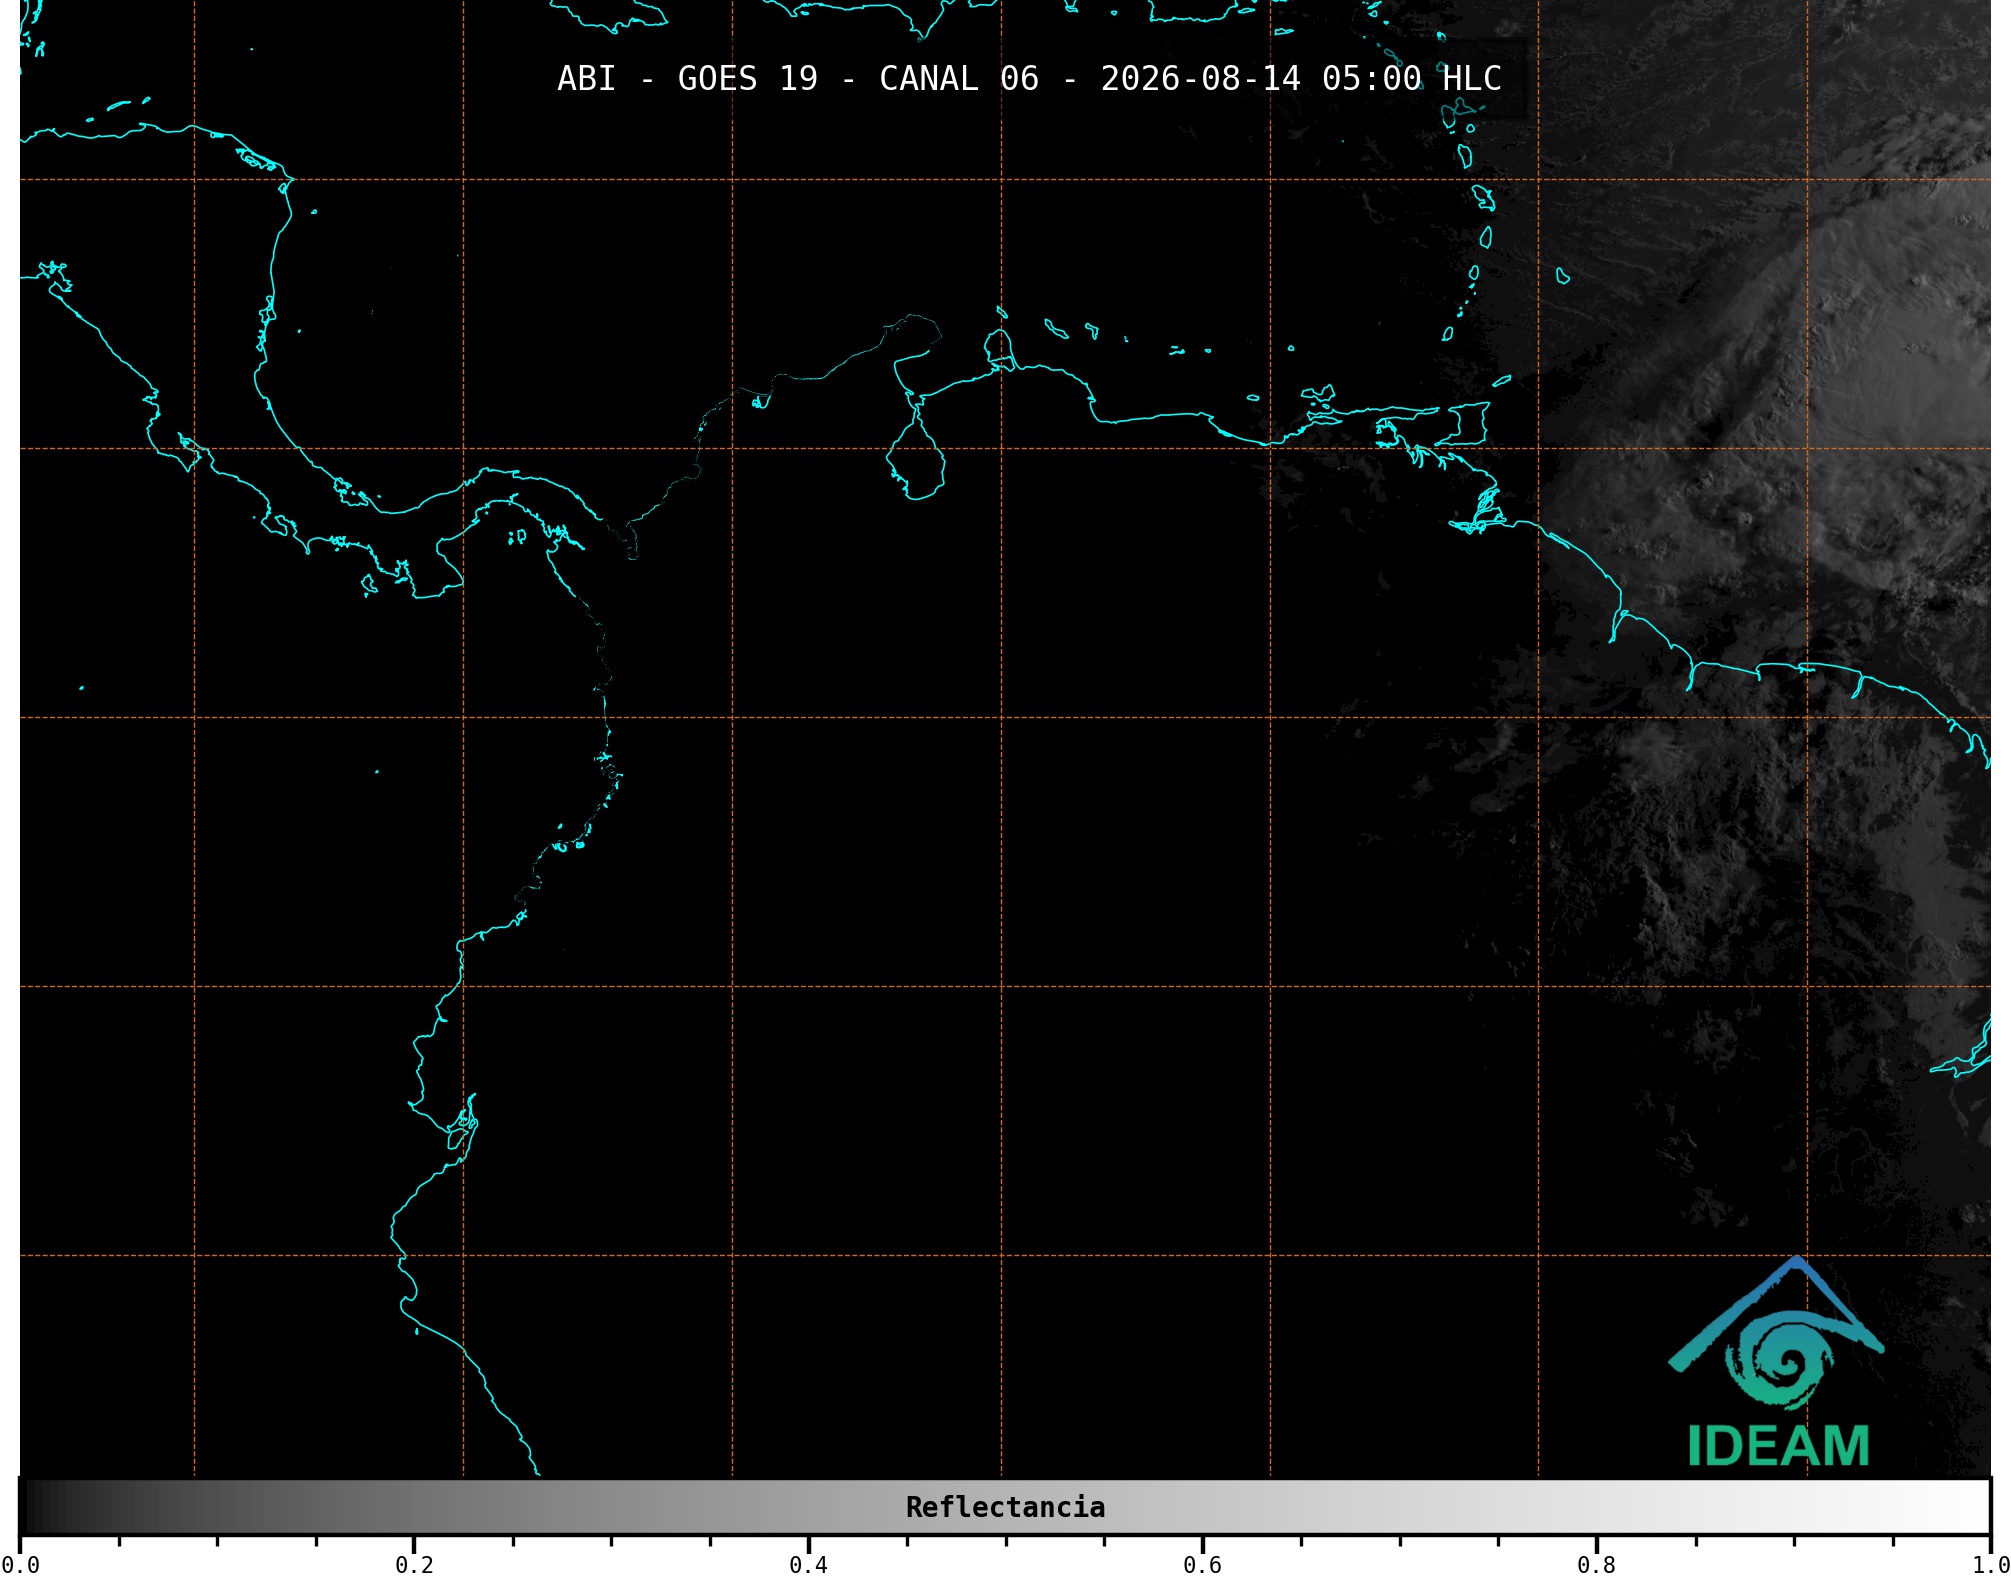Click the IDEAM logo
The height and width of the screenshot is (1577, 2011).
(1777, 1362)
